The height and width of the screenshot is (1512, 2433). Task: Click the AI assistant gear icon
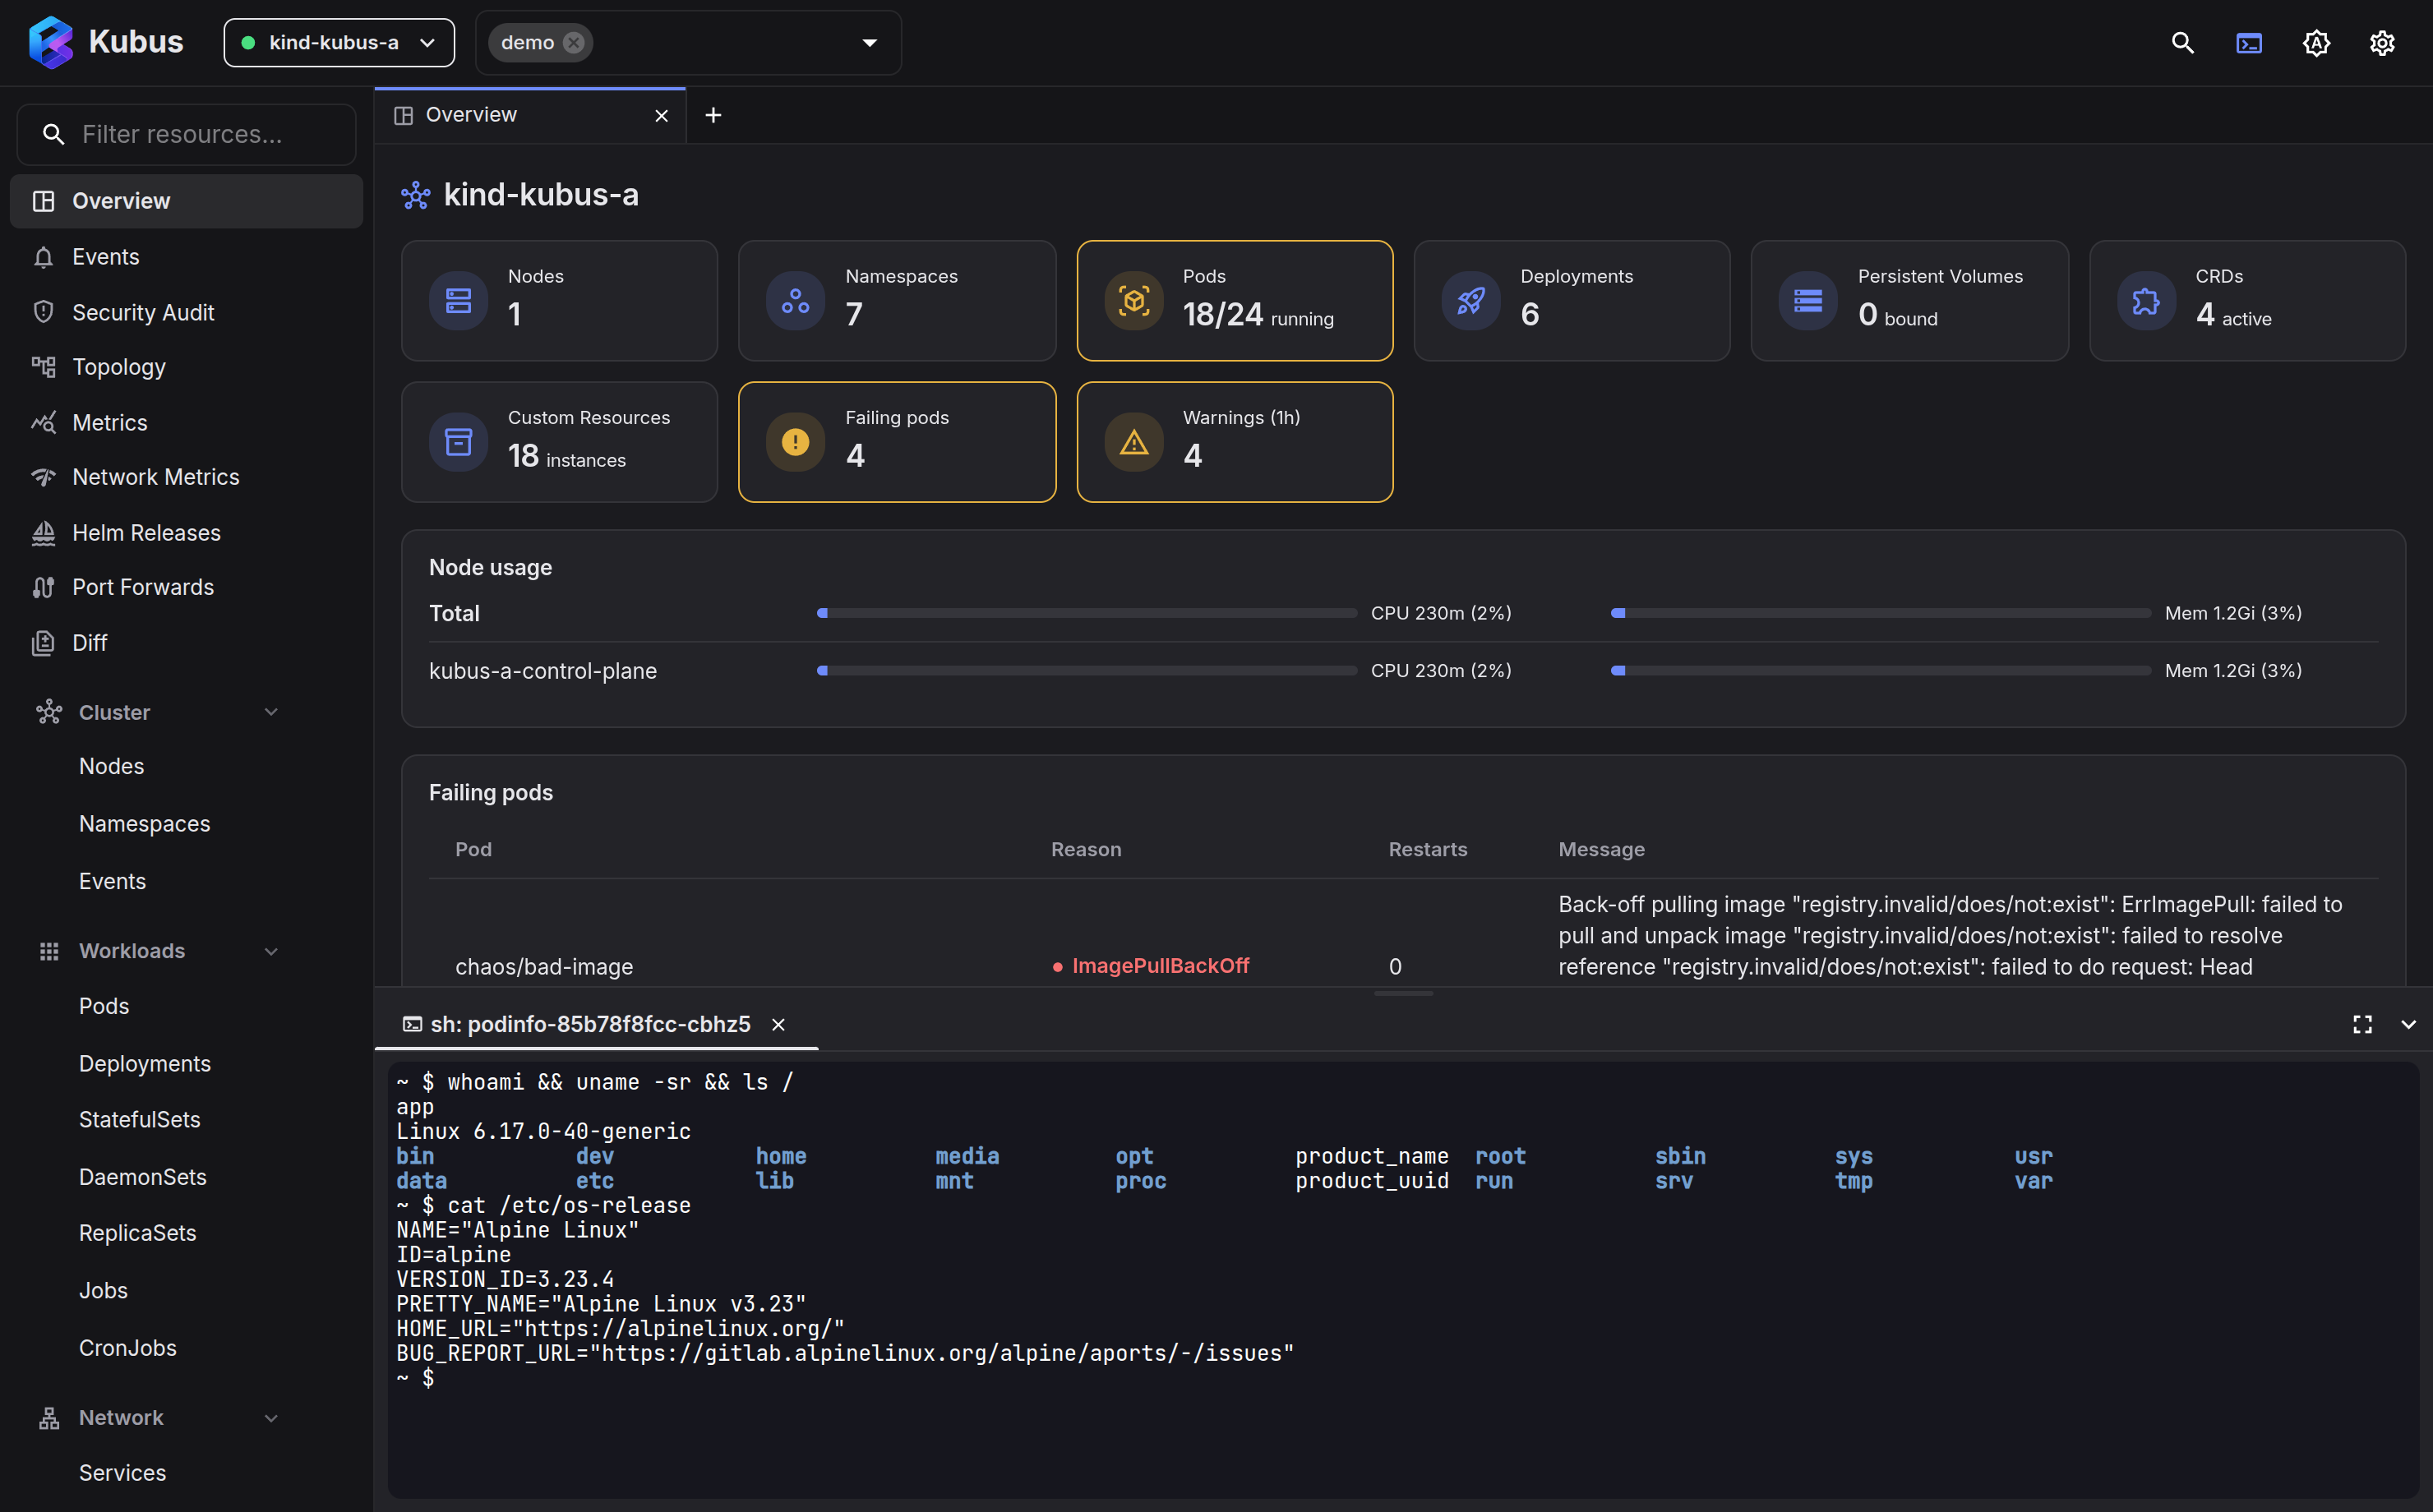click(x=2316, y=43)
